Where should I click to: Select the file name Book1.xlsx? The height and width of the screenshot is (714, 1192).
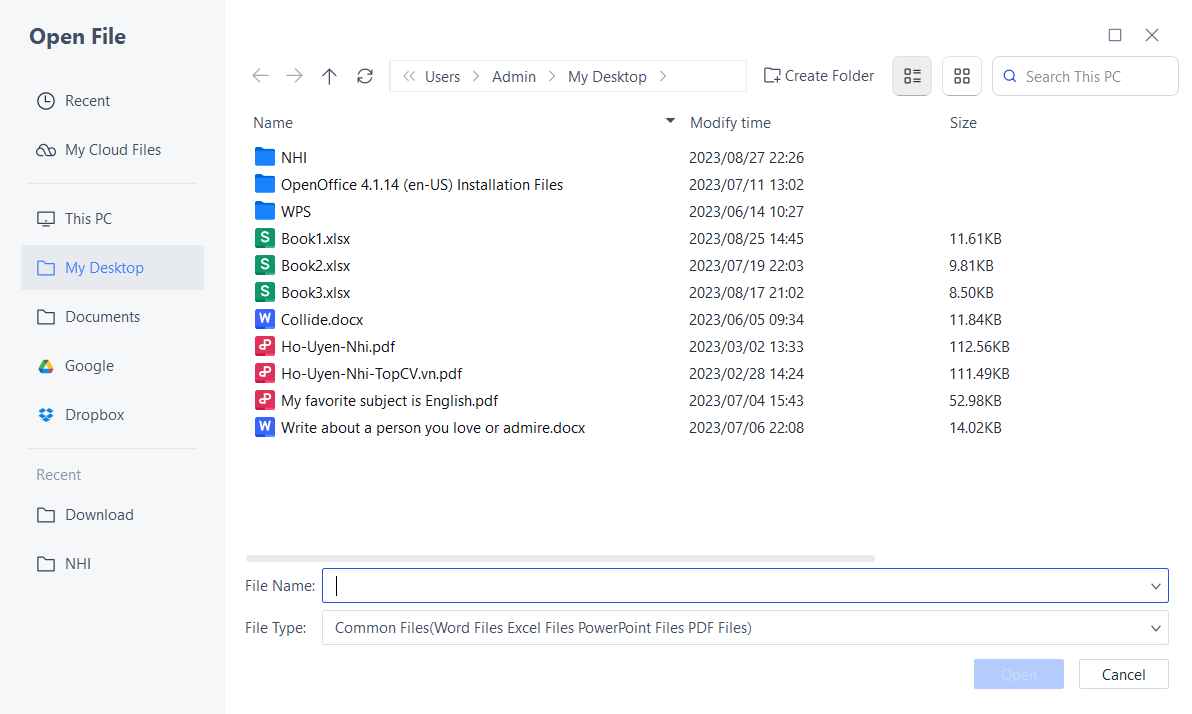click(x=315, y=239)
